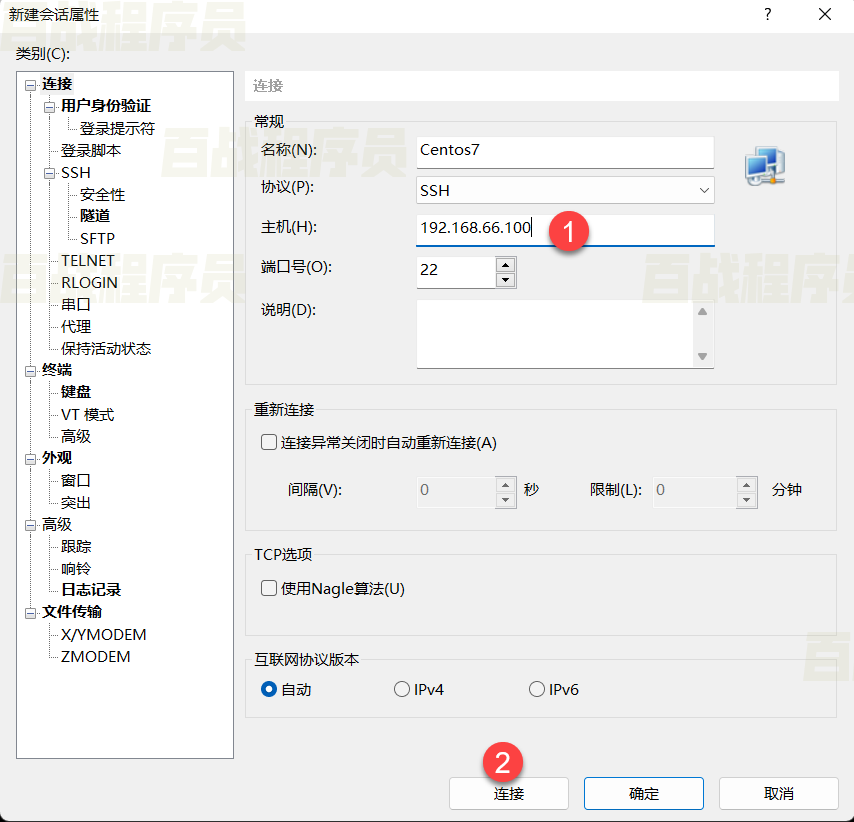
Task: Select 隧道 under SSH
Action: [x=95, y=216]
